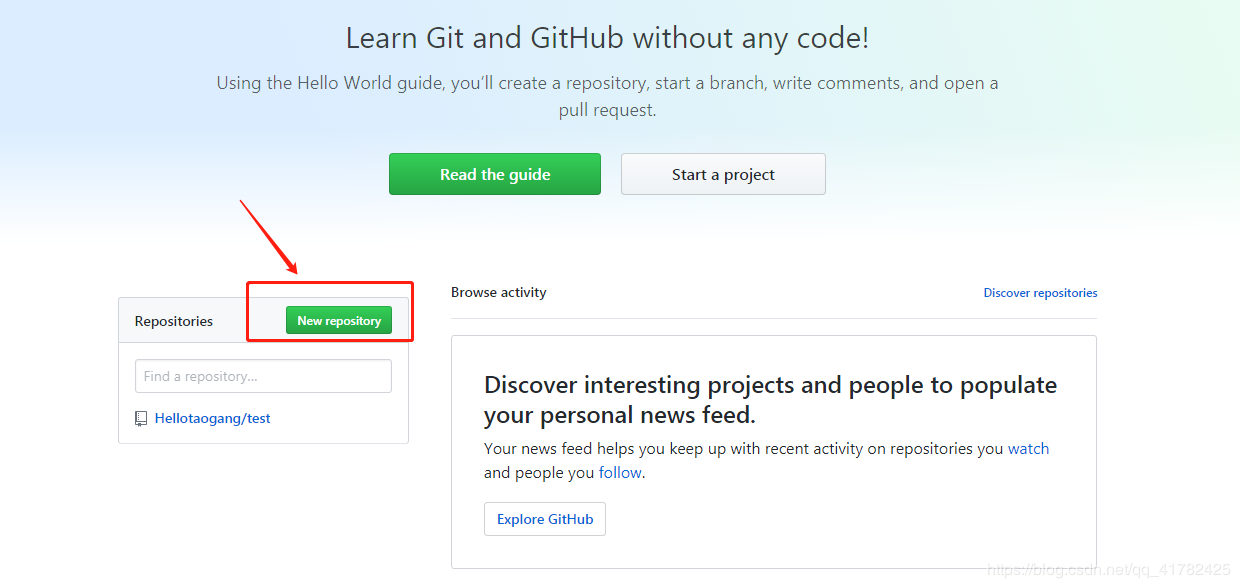The height and width of the screenshot is (588, 1240).
Task: Click the Repositories panel heading
Action: (x=174, y=321)
